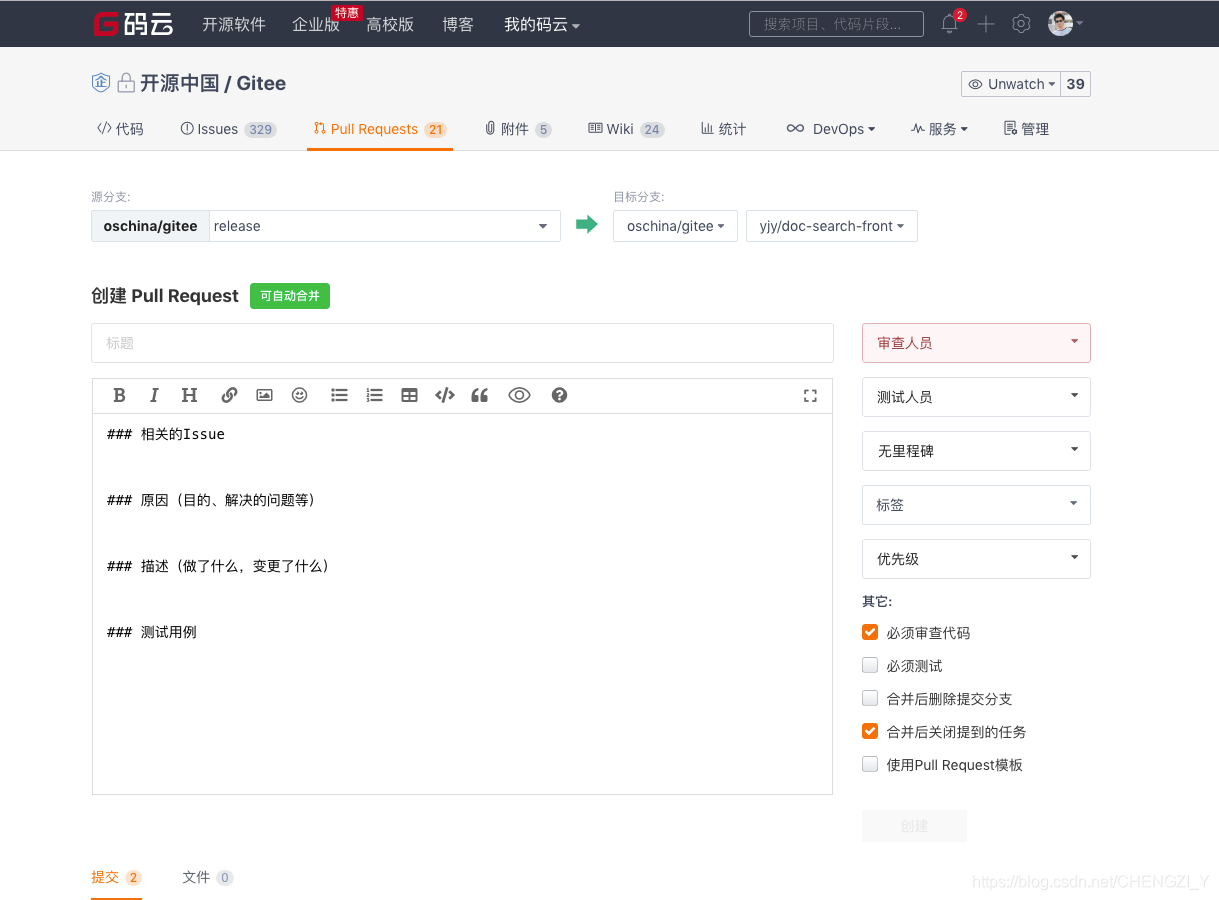The width and height of the screenshot is (1219, 900).
Task: Toggle 合并后关闭提到的任务 checkbox
Action: [870, 731]
